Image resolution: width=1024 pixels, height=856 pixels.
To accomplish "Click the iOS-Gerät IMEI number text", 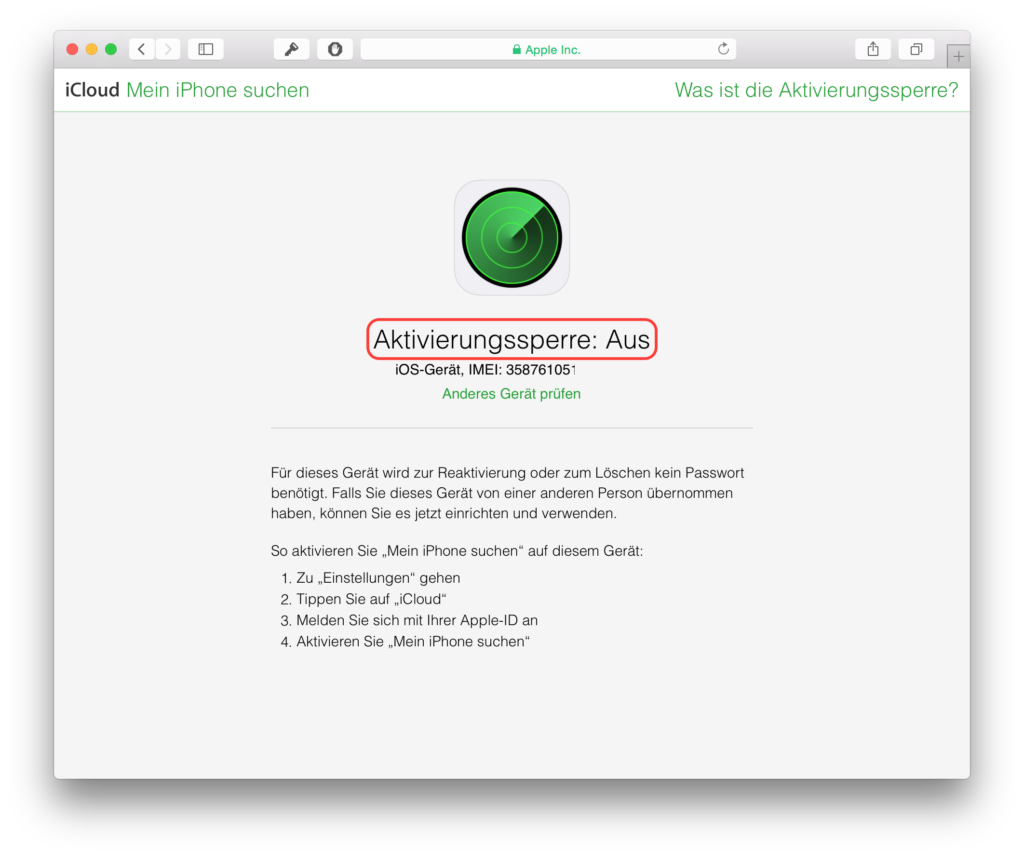I will pyautogui.click(x=485, y=370).
